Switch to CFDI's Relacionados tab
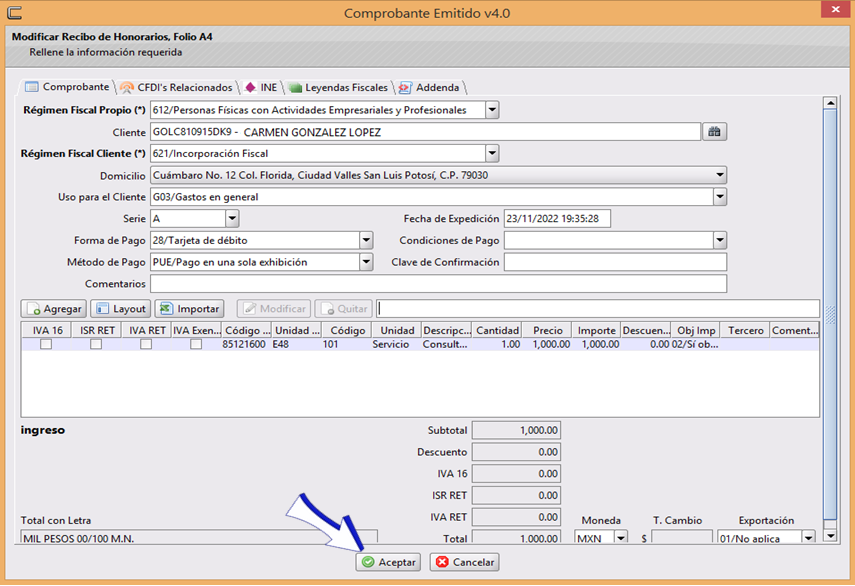 tap(177, 87)
